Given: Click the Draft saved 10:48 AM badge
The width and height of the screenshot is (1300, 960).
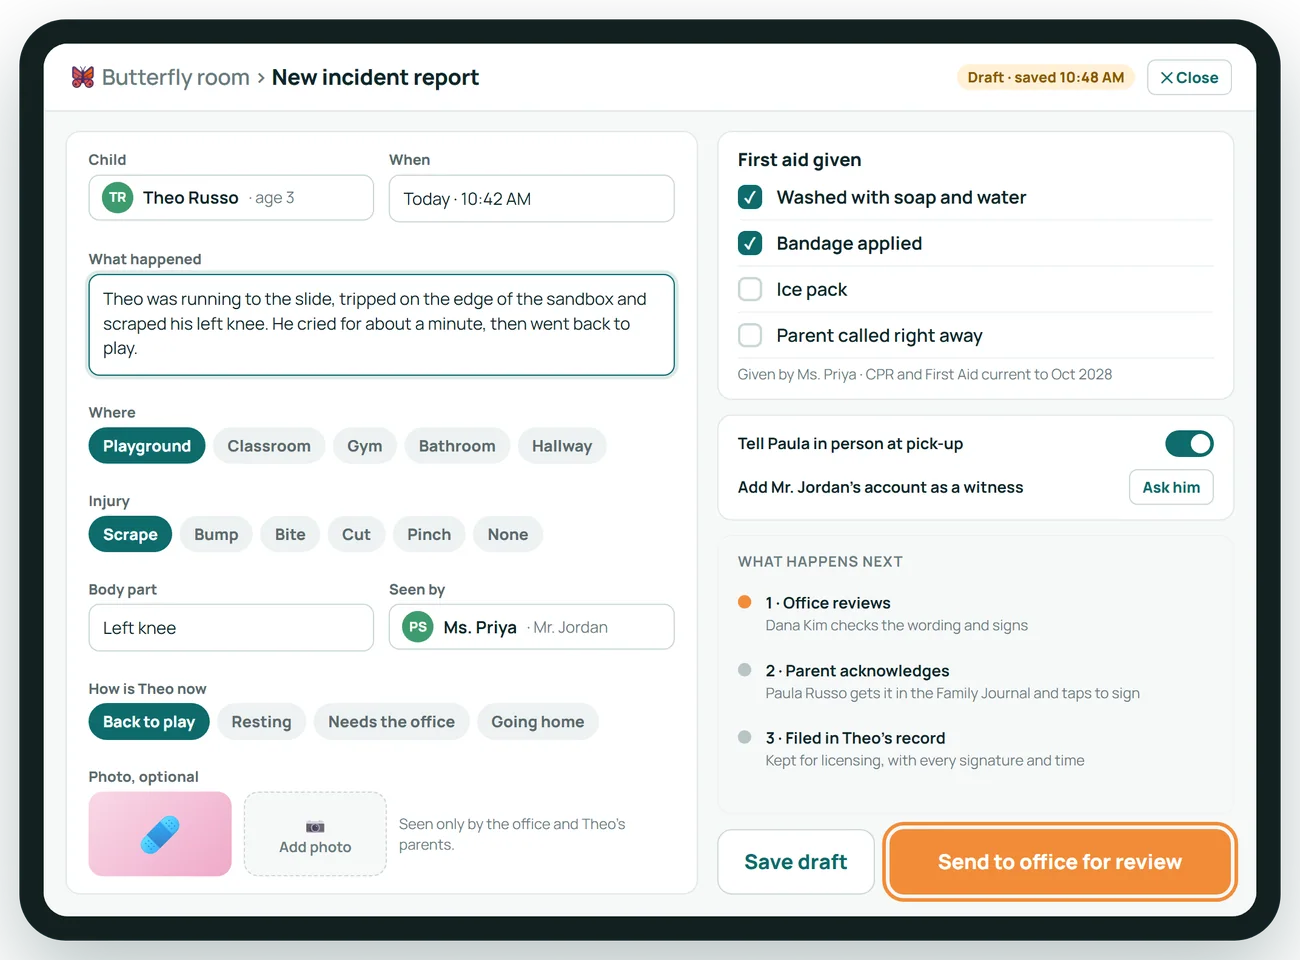Looking at the screenshot, I should pyautogui.click(x=1045, y=77).
